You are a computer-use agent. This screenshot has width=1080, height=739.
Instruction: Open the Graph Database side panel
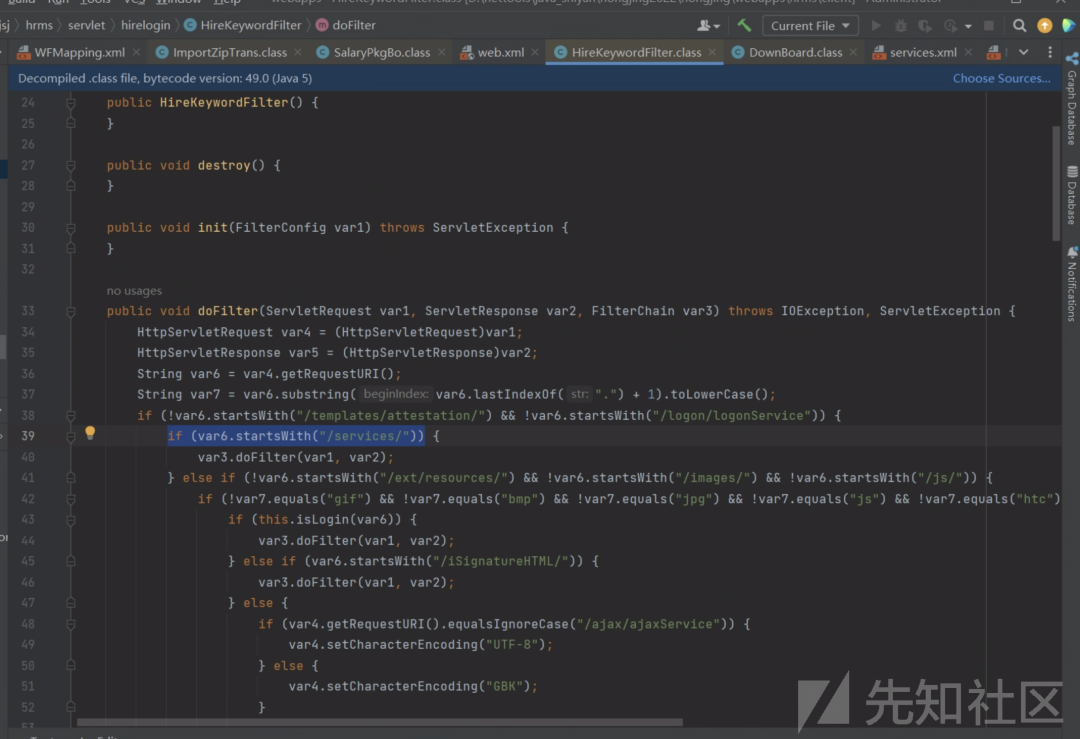[x=1072, y=98]
